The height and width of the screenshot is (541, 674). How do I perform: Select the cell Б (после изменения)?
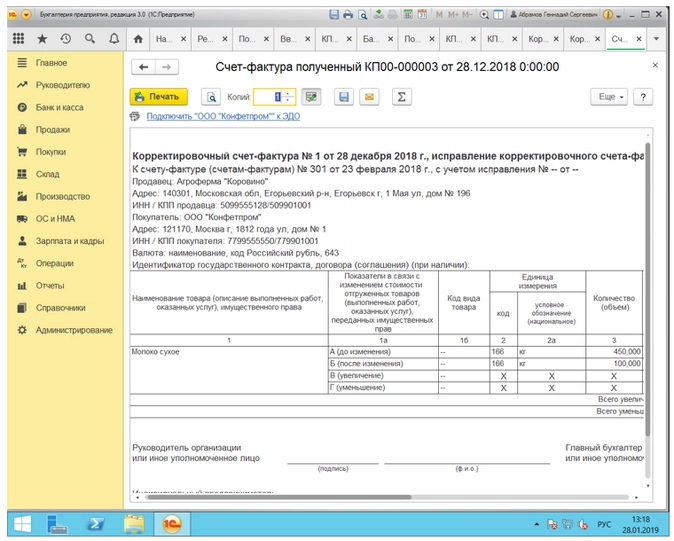(383, 364)
